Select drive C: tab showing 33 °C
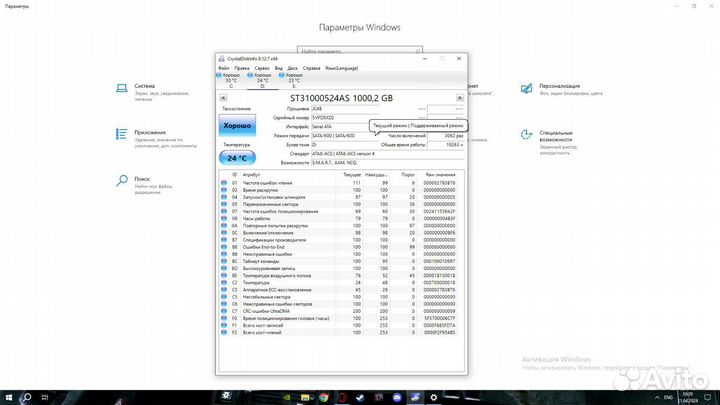 pyautogui.click(x=231, y=80)
